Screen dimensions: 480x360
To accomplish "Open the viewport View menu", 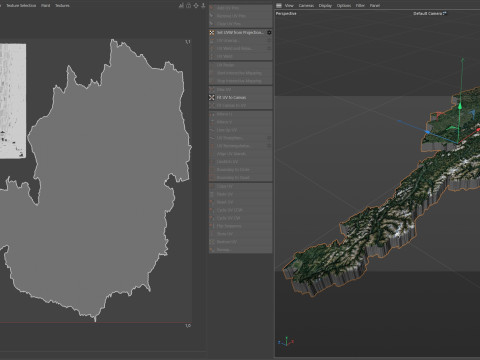I will (289, 6).
